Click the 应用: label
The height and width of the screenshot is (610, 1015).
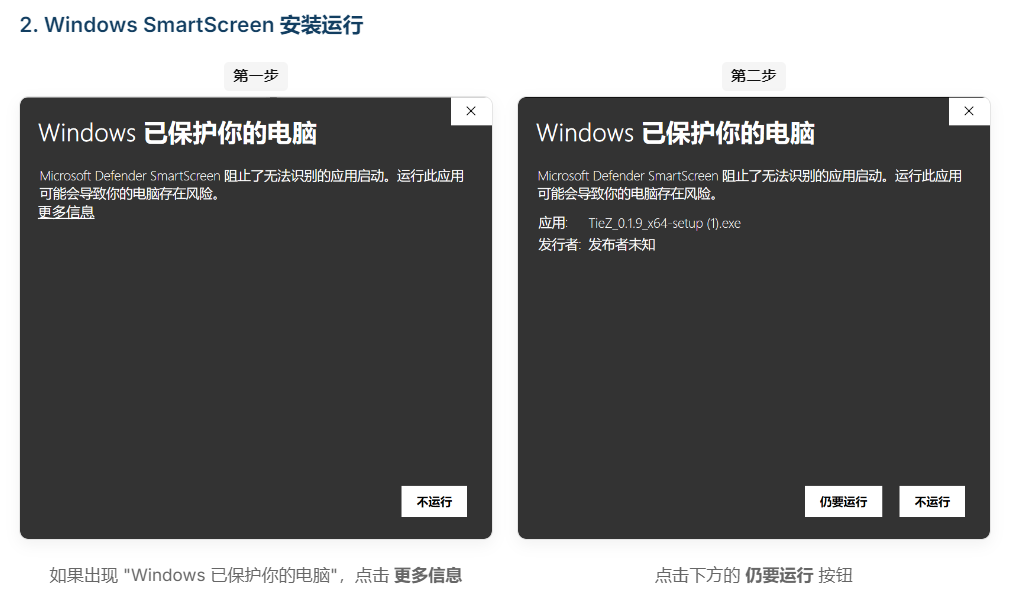tap(553, 223)
